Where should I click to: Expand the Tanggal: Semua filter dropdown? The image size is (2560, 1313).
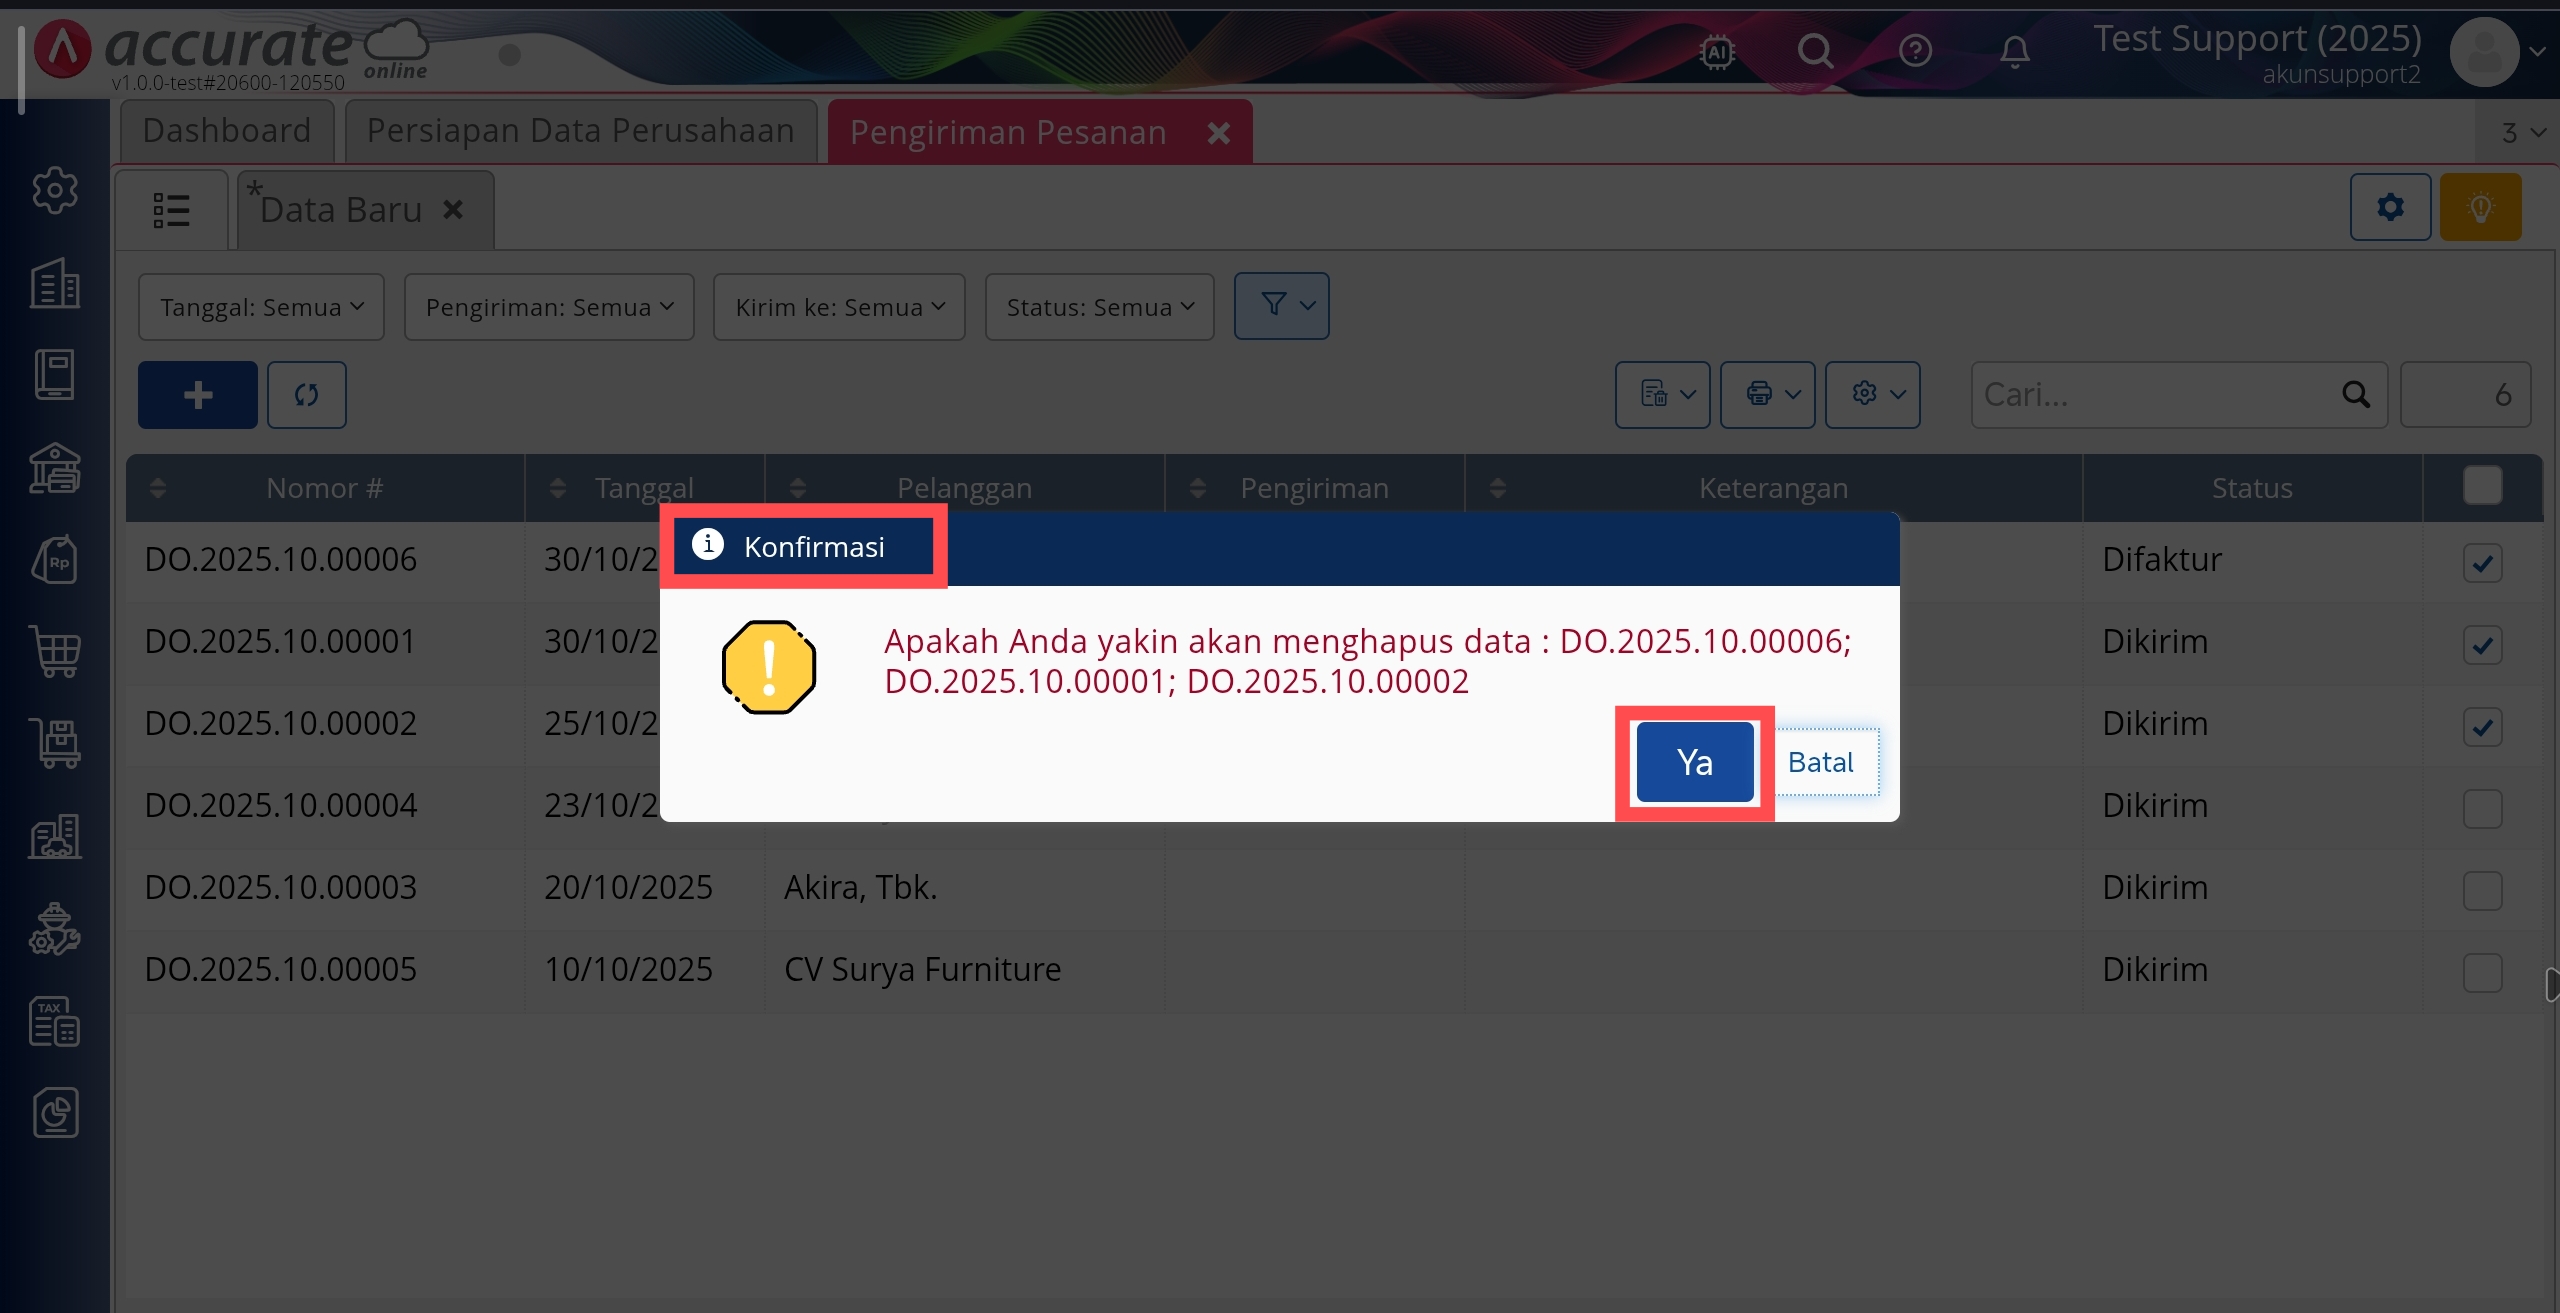click(261, 307)
